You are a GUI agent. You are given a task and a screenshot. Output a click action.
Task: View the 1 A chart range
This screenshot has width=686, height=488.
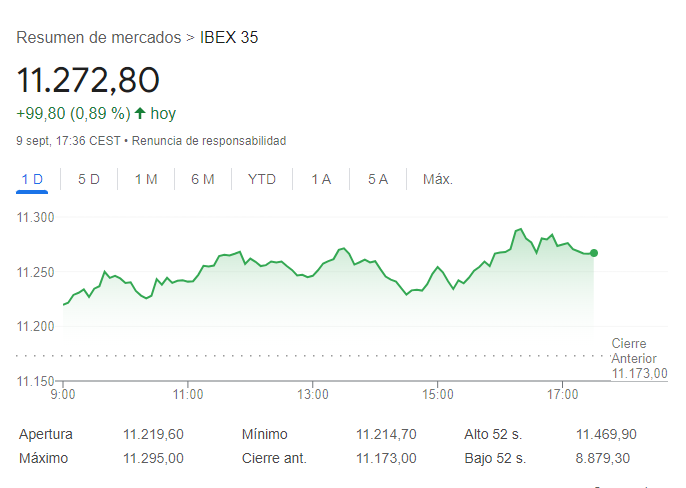coord(321,179)
